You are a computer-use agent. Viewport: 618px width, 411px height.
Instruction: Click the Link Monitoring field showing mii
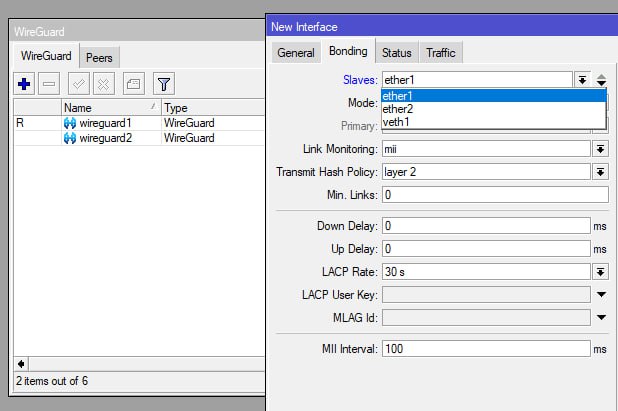pyautogui.click(x=486, y=149)
